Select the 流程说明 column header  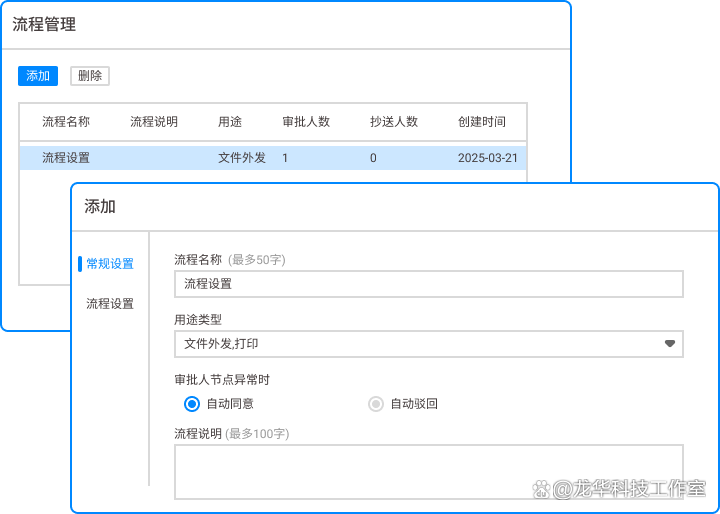154,122
